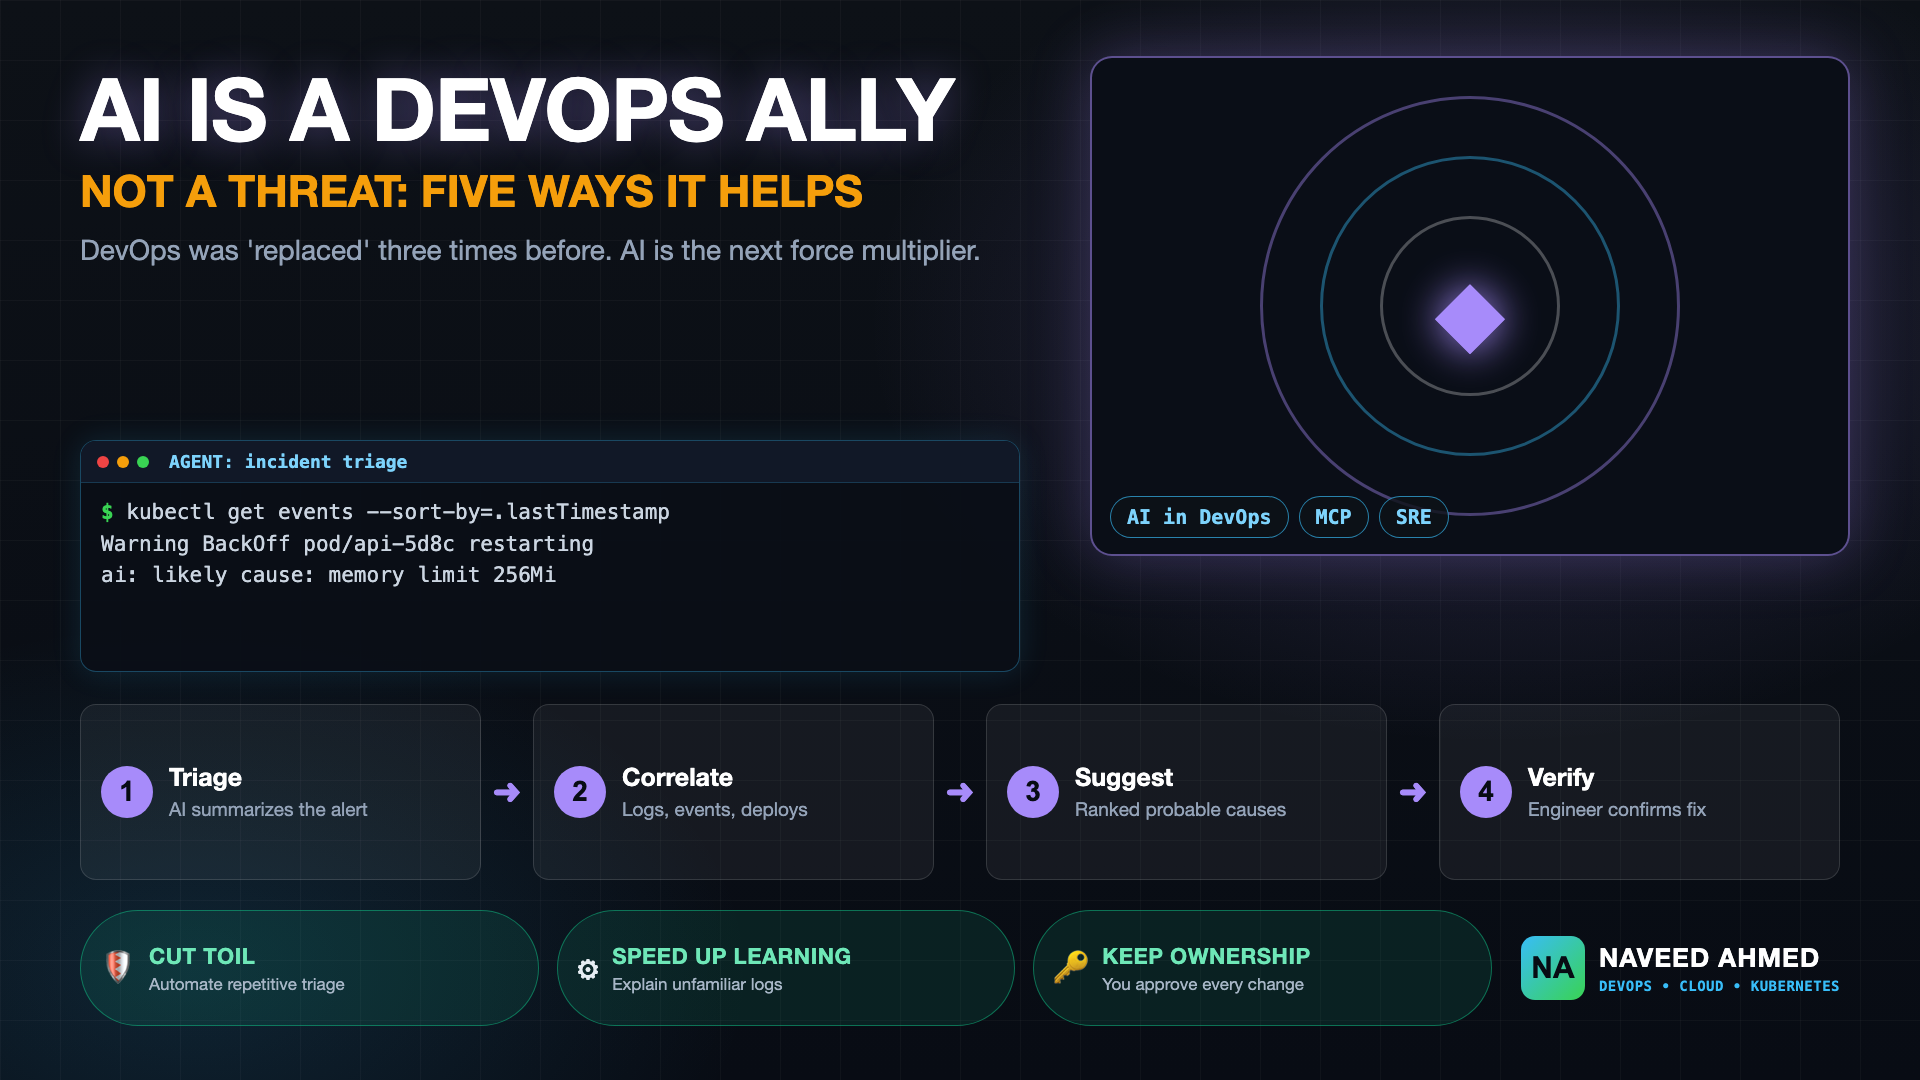
Task: Click the arrow between Triage and Correlate
Action: (507, 793)
